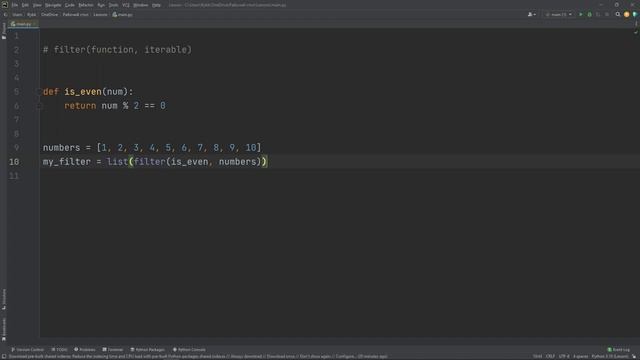Open the Project tool window sidebar
This screenshot has width=640, height=360.
[4, 31]
